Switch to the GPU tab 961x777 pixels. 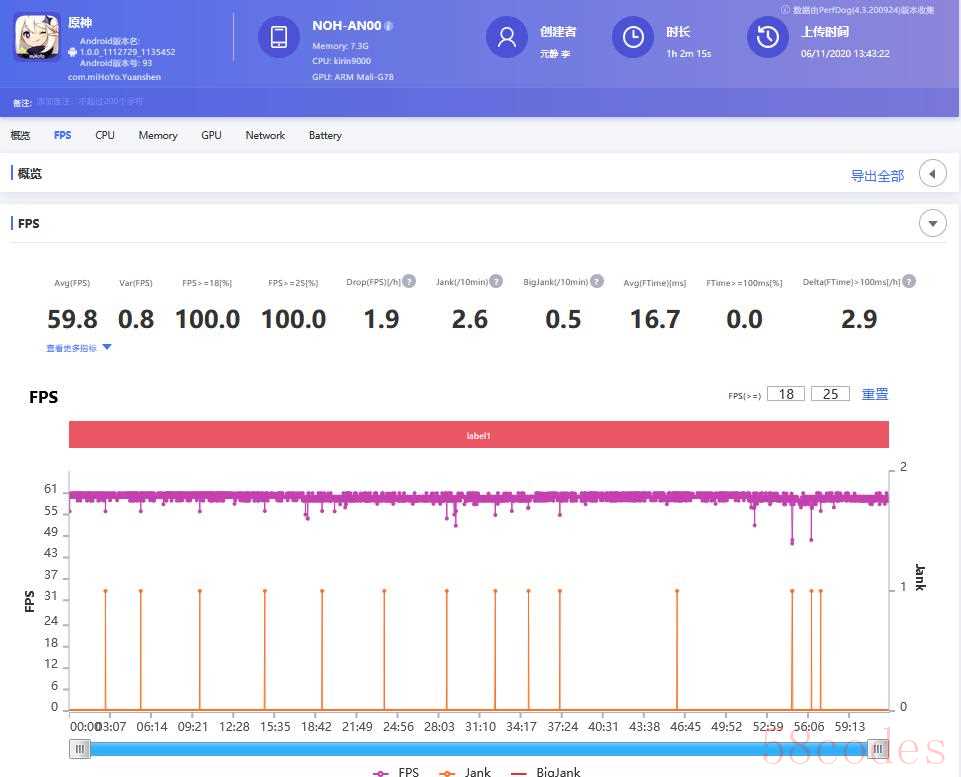click(211, 135)
